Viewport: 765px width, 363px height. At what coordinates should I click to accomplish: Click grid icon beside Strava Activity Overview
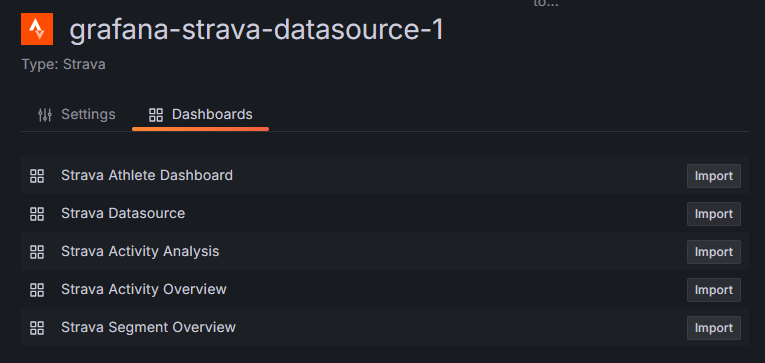coord(37,290)
